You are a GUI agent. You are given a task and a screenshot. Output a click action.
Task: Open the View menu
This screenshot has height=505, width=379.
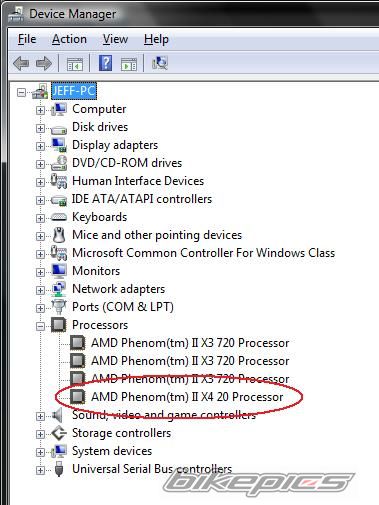click(115, 39)
